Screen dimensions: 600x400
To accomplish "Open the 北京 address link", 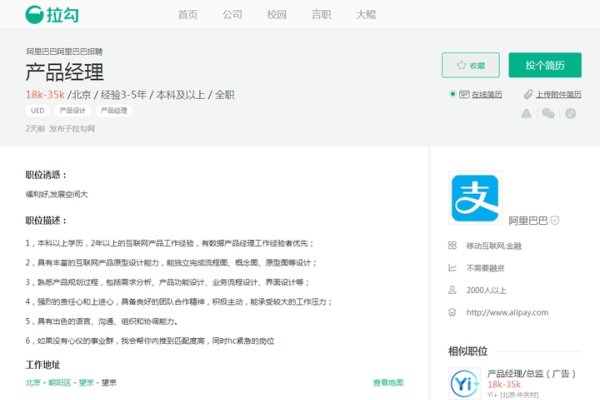I will [33, 382].
